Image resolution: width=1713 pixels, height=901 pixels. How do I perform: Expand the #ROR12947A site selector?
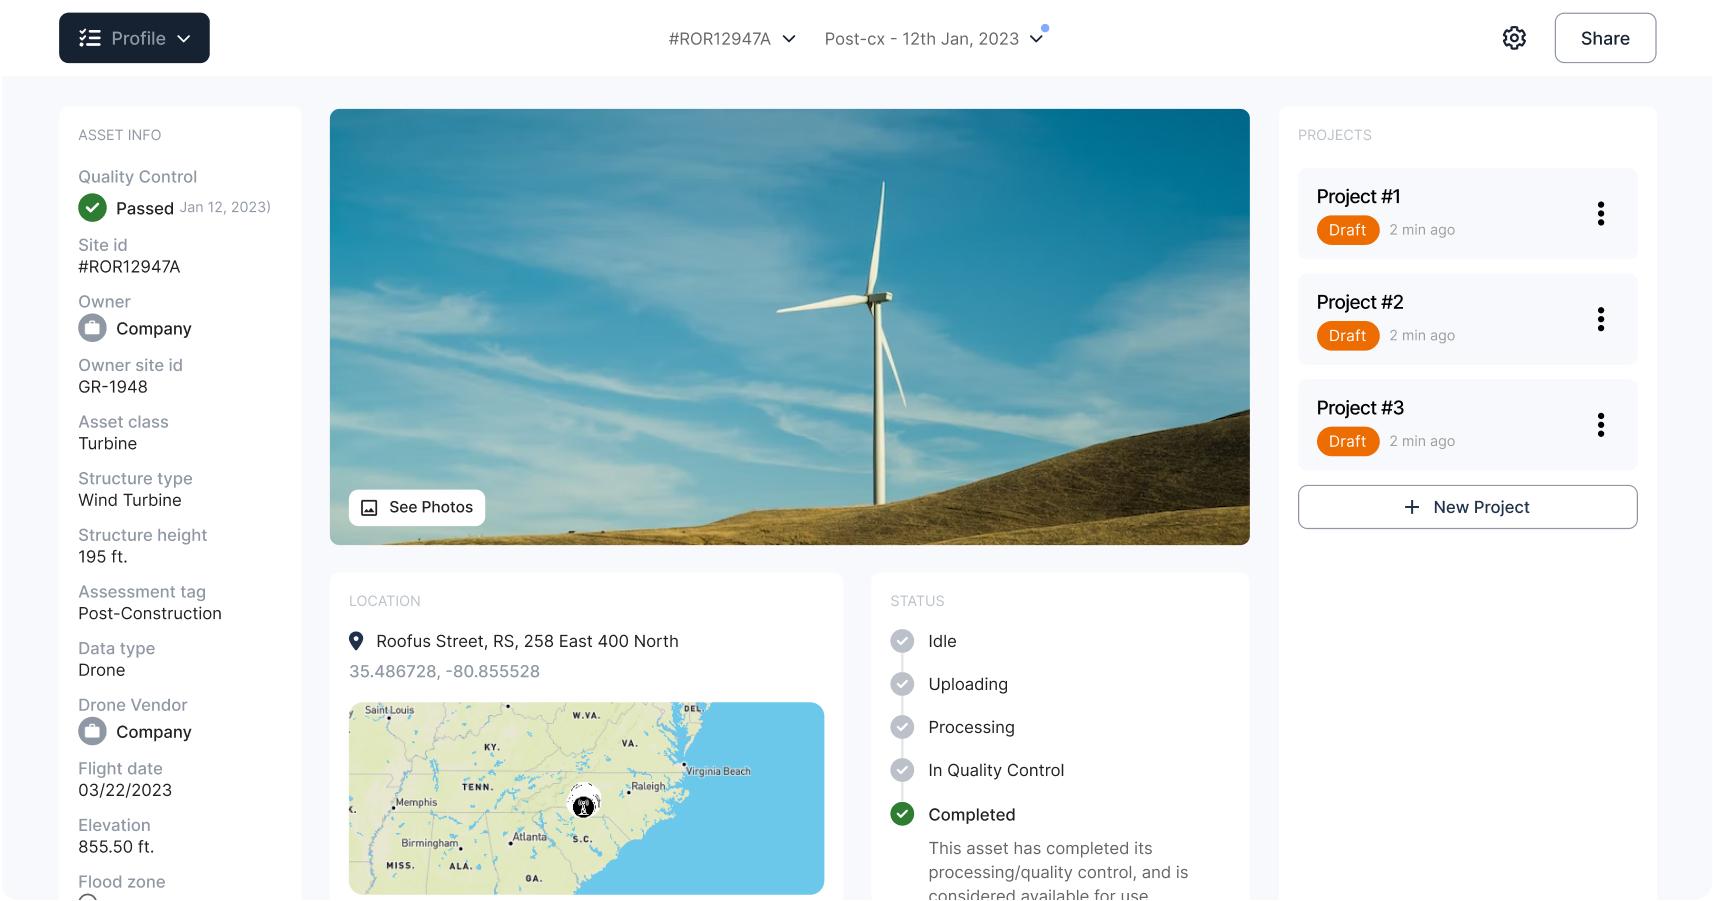732,38
